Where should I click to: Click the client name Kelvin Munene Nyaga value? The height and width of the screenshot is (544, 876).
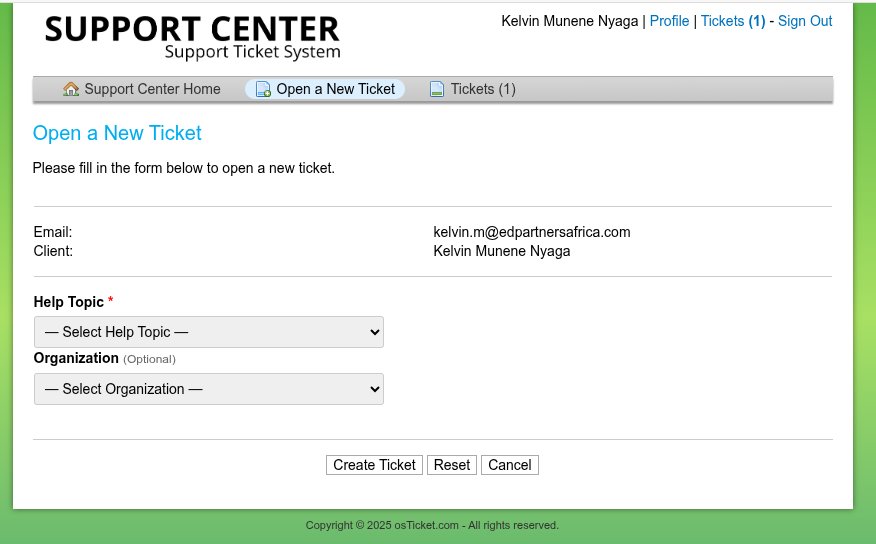pyautogui.click(x=502, y=251)
